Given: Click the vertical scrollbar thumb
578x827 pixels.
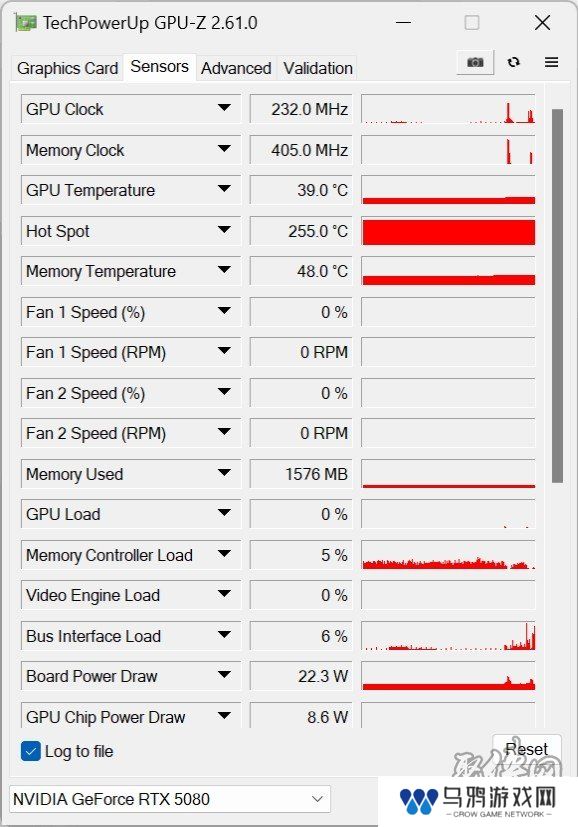Looking at the screenshot, I should (x=557, y=295).
